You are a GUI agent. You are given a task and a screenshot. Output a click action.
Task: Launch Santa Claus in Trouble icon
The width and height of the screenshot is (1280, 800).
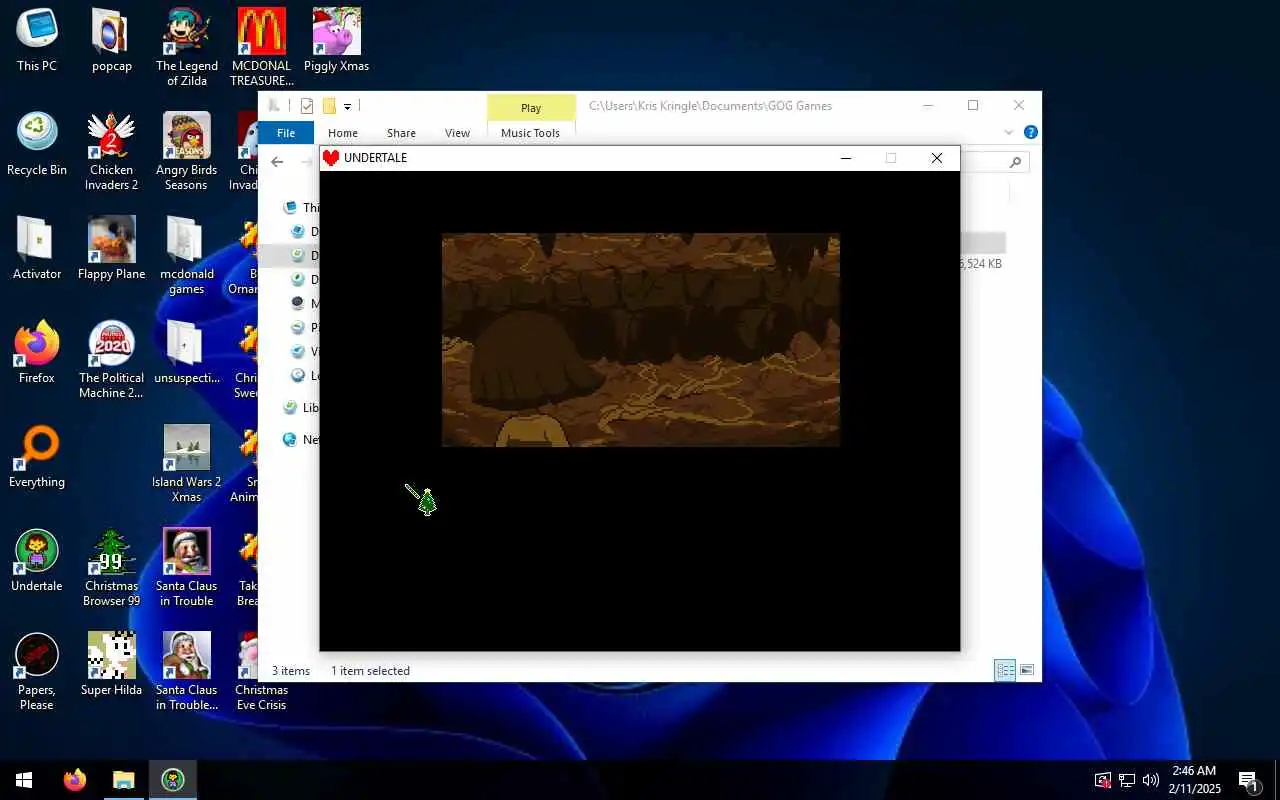pyautogui.click(x=187, y=568)
